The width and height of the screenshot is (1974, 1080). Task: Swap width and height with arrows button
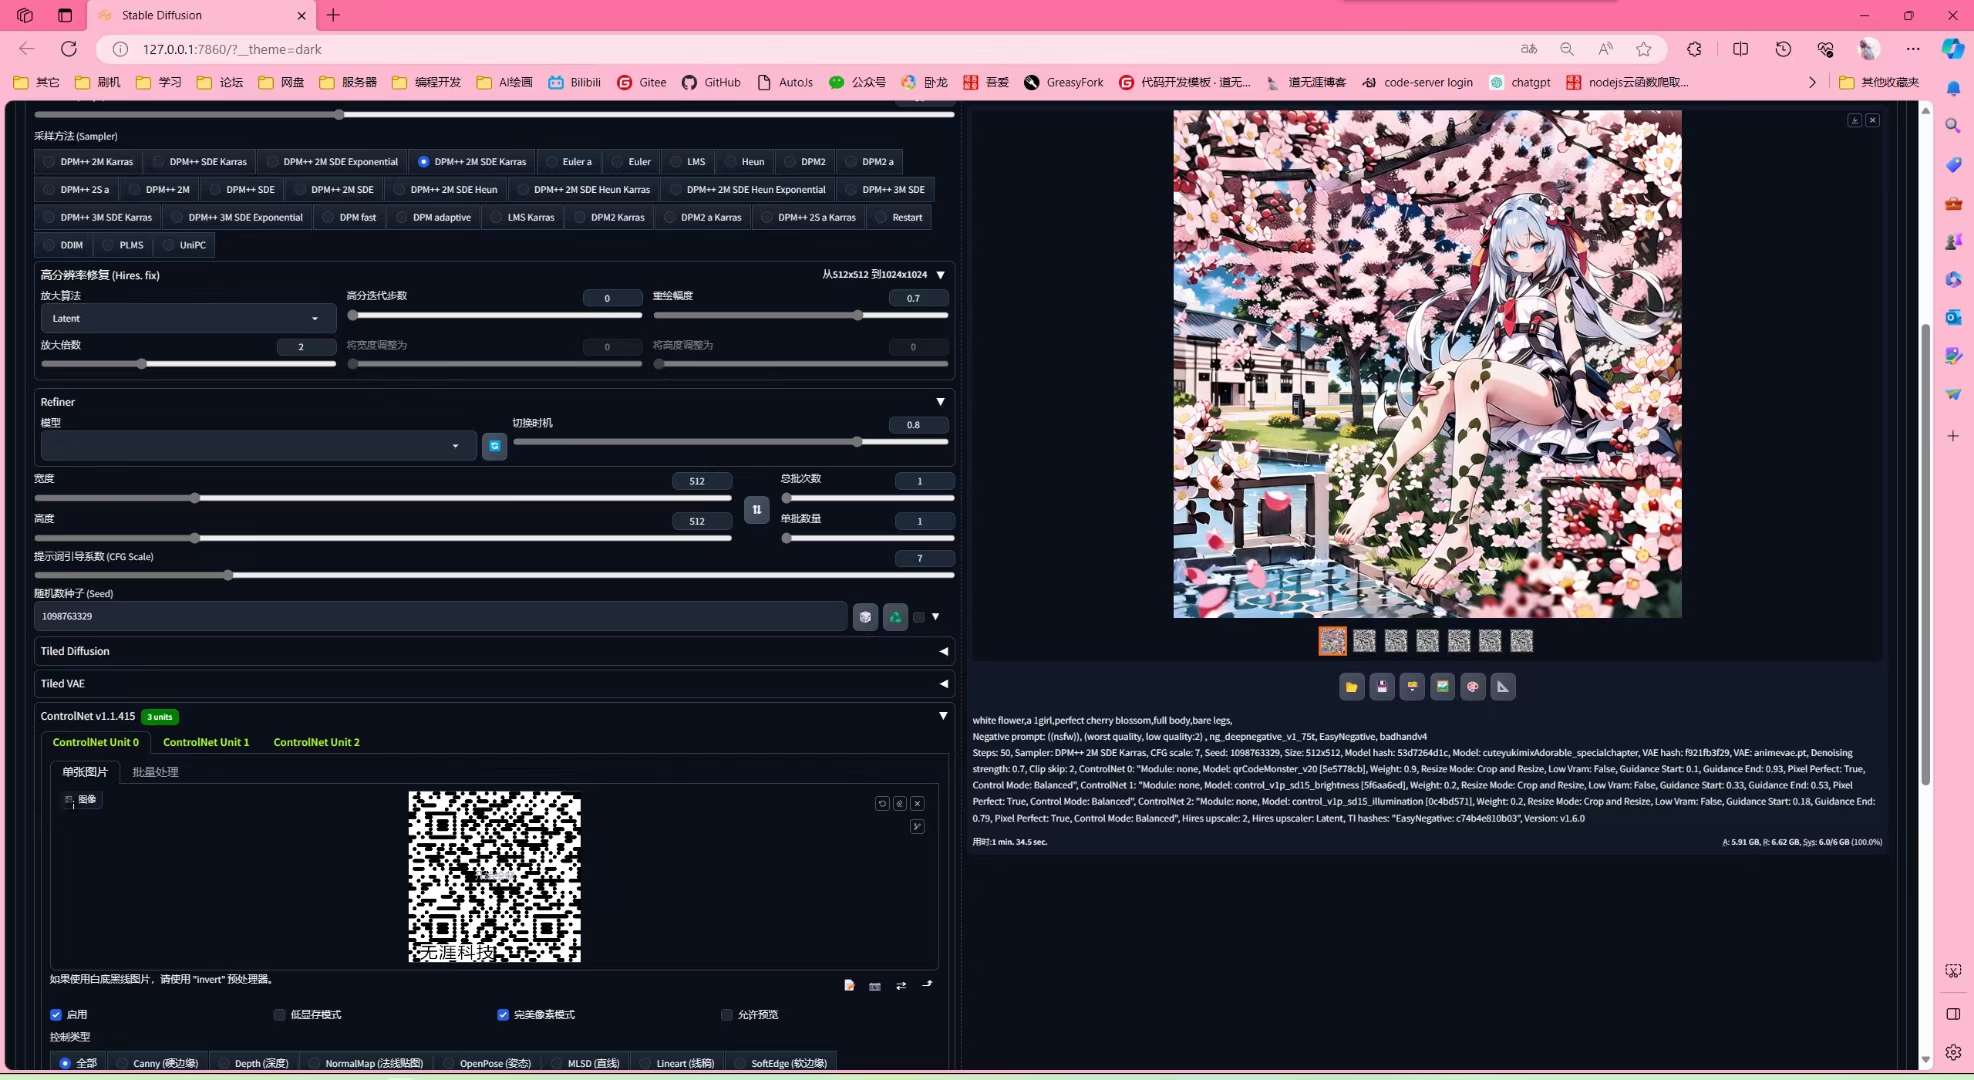point(756,510)
